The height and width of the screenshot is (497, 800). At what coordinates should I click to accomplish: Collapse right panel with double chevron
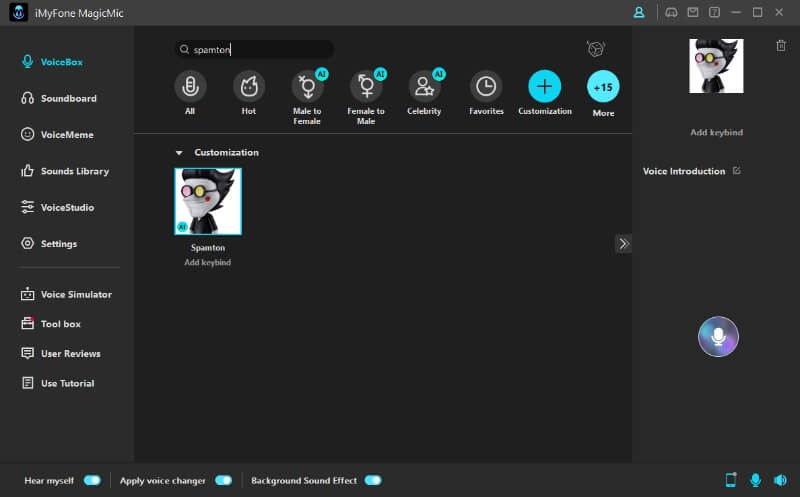(x=623, y=243)
